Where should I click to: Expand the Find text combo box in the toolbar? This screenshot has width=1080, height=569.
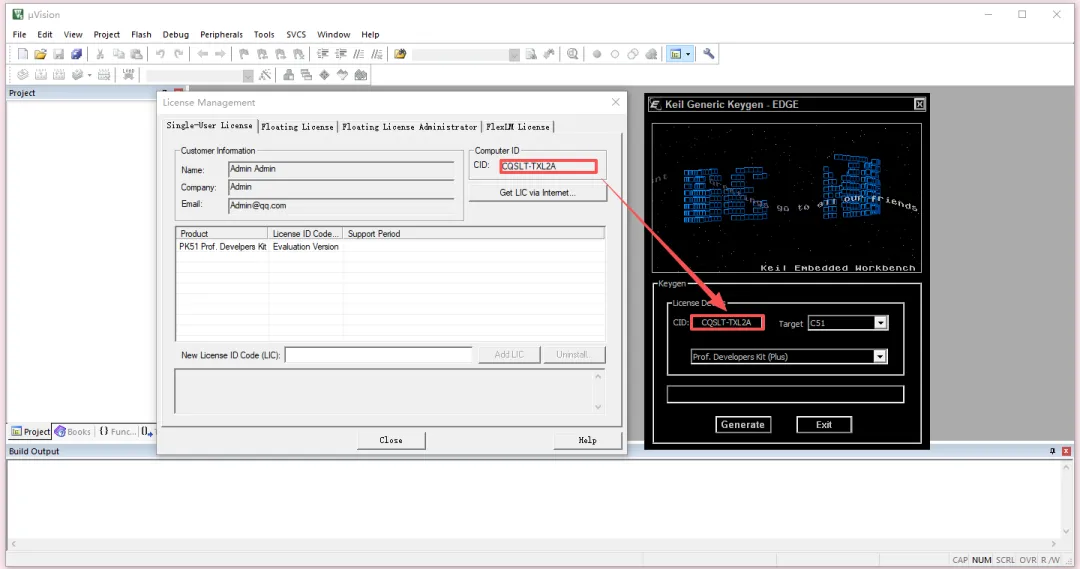(514, 54)
